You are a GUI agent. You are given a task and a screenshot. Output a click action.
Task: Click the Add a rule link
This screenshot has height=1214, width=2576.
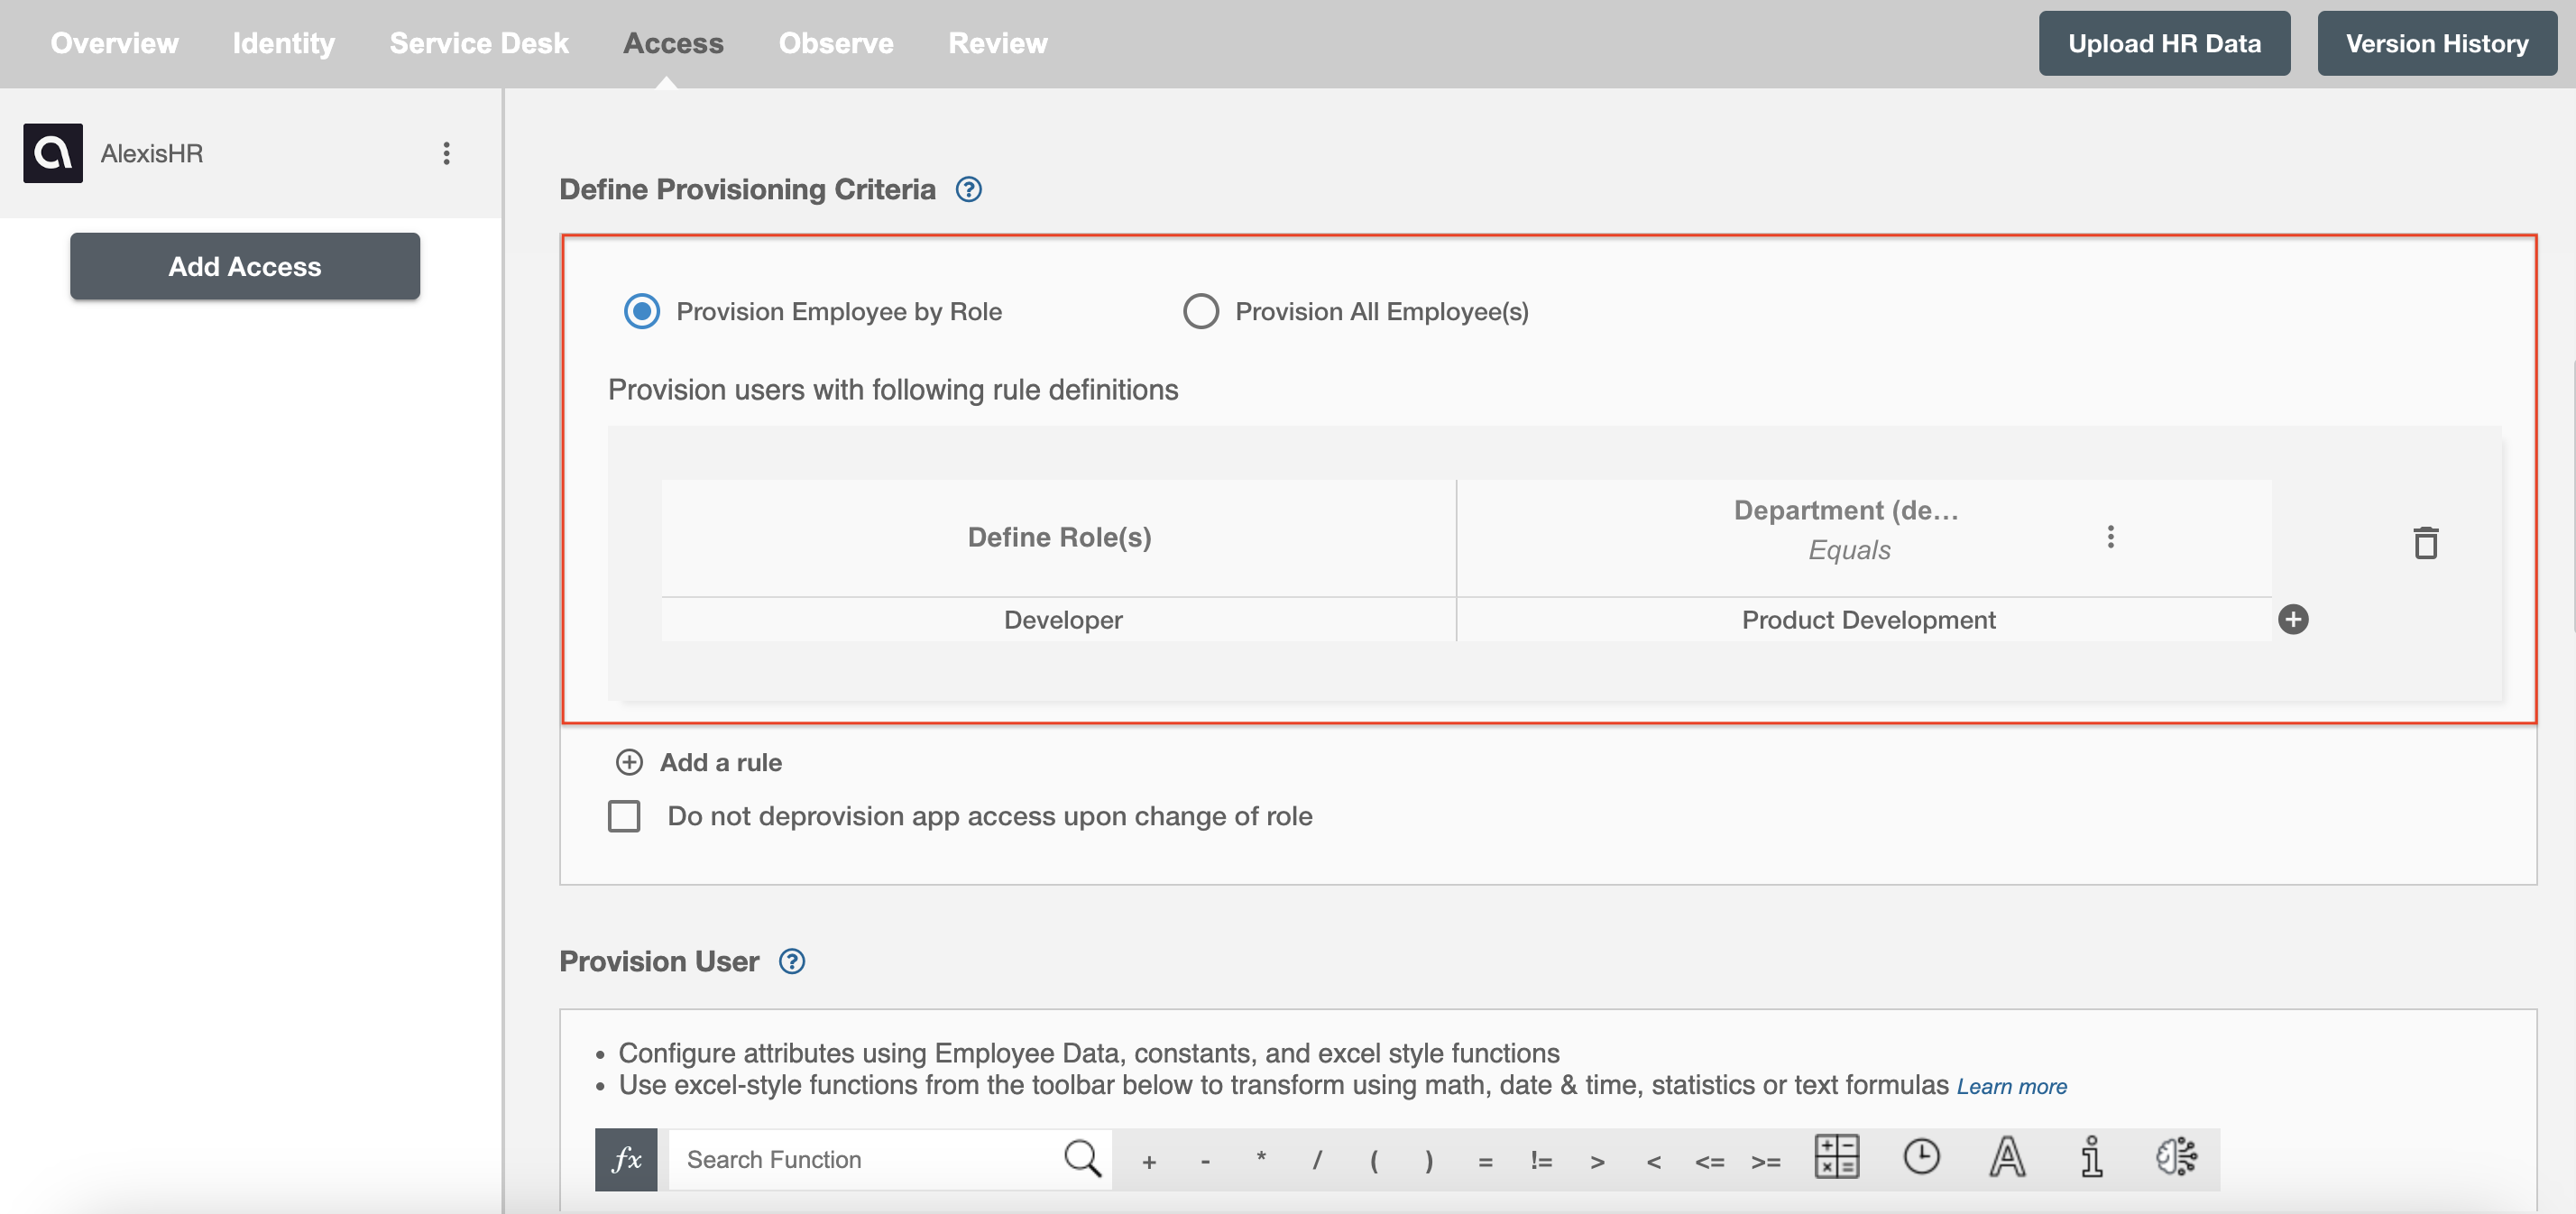pyautogui.click(x=720, y=762)
